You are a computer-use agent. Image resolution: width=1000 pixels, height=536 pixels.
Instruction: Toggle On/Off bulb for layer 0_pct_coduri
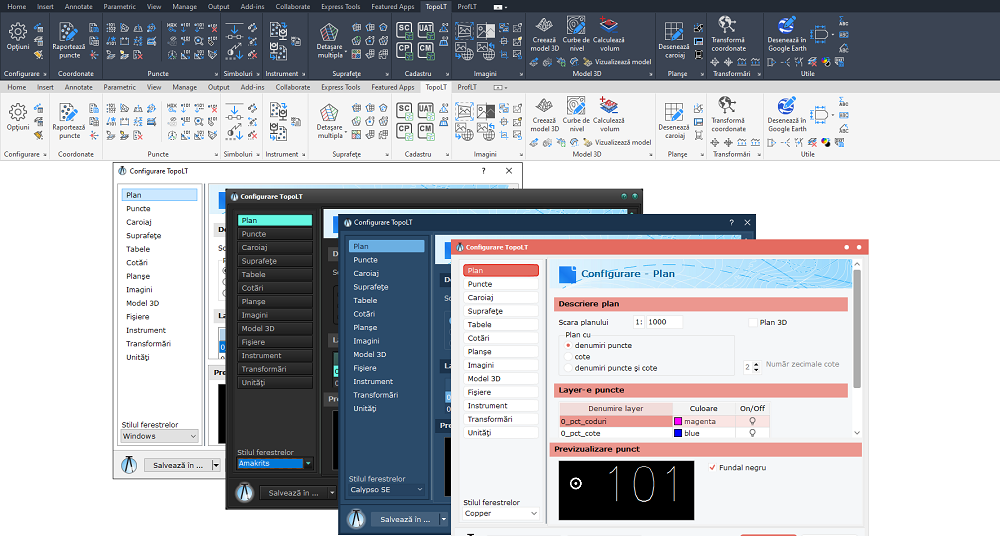coord(753,421)
